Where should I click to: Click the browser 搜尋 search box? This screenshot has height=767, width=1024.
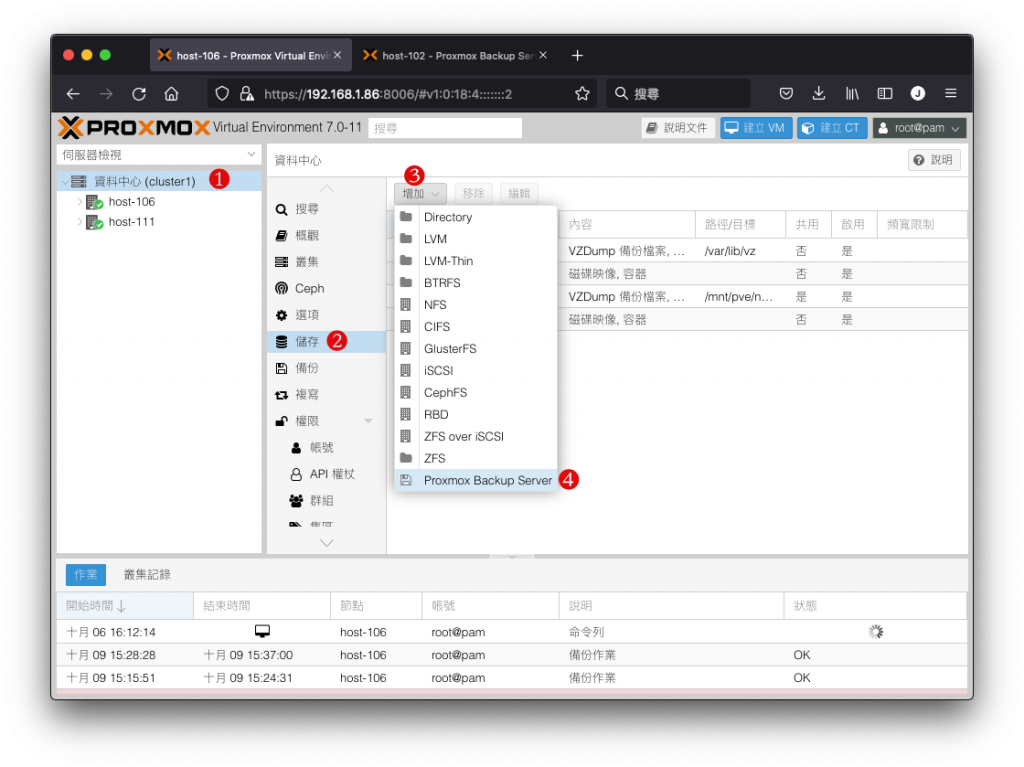coord(678,94)
